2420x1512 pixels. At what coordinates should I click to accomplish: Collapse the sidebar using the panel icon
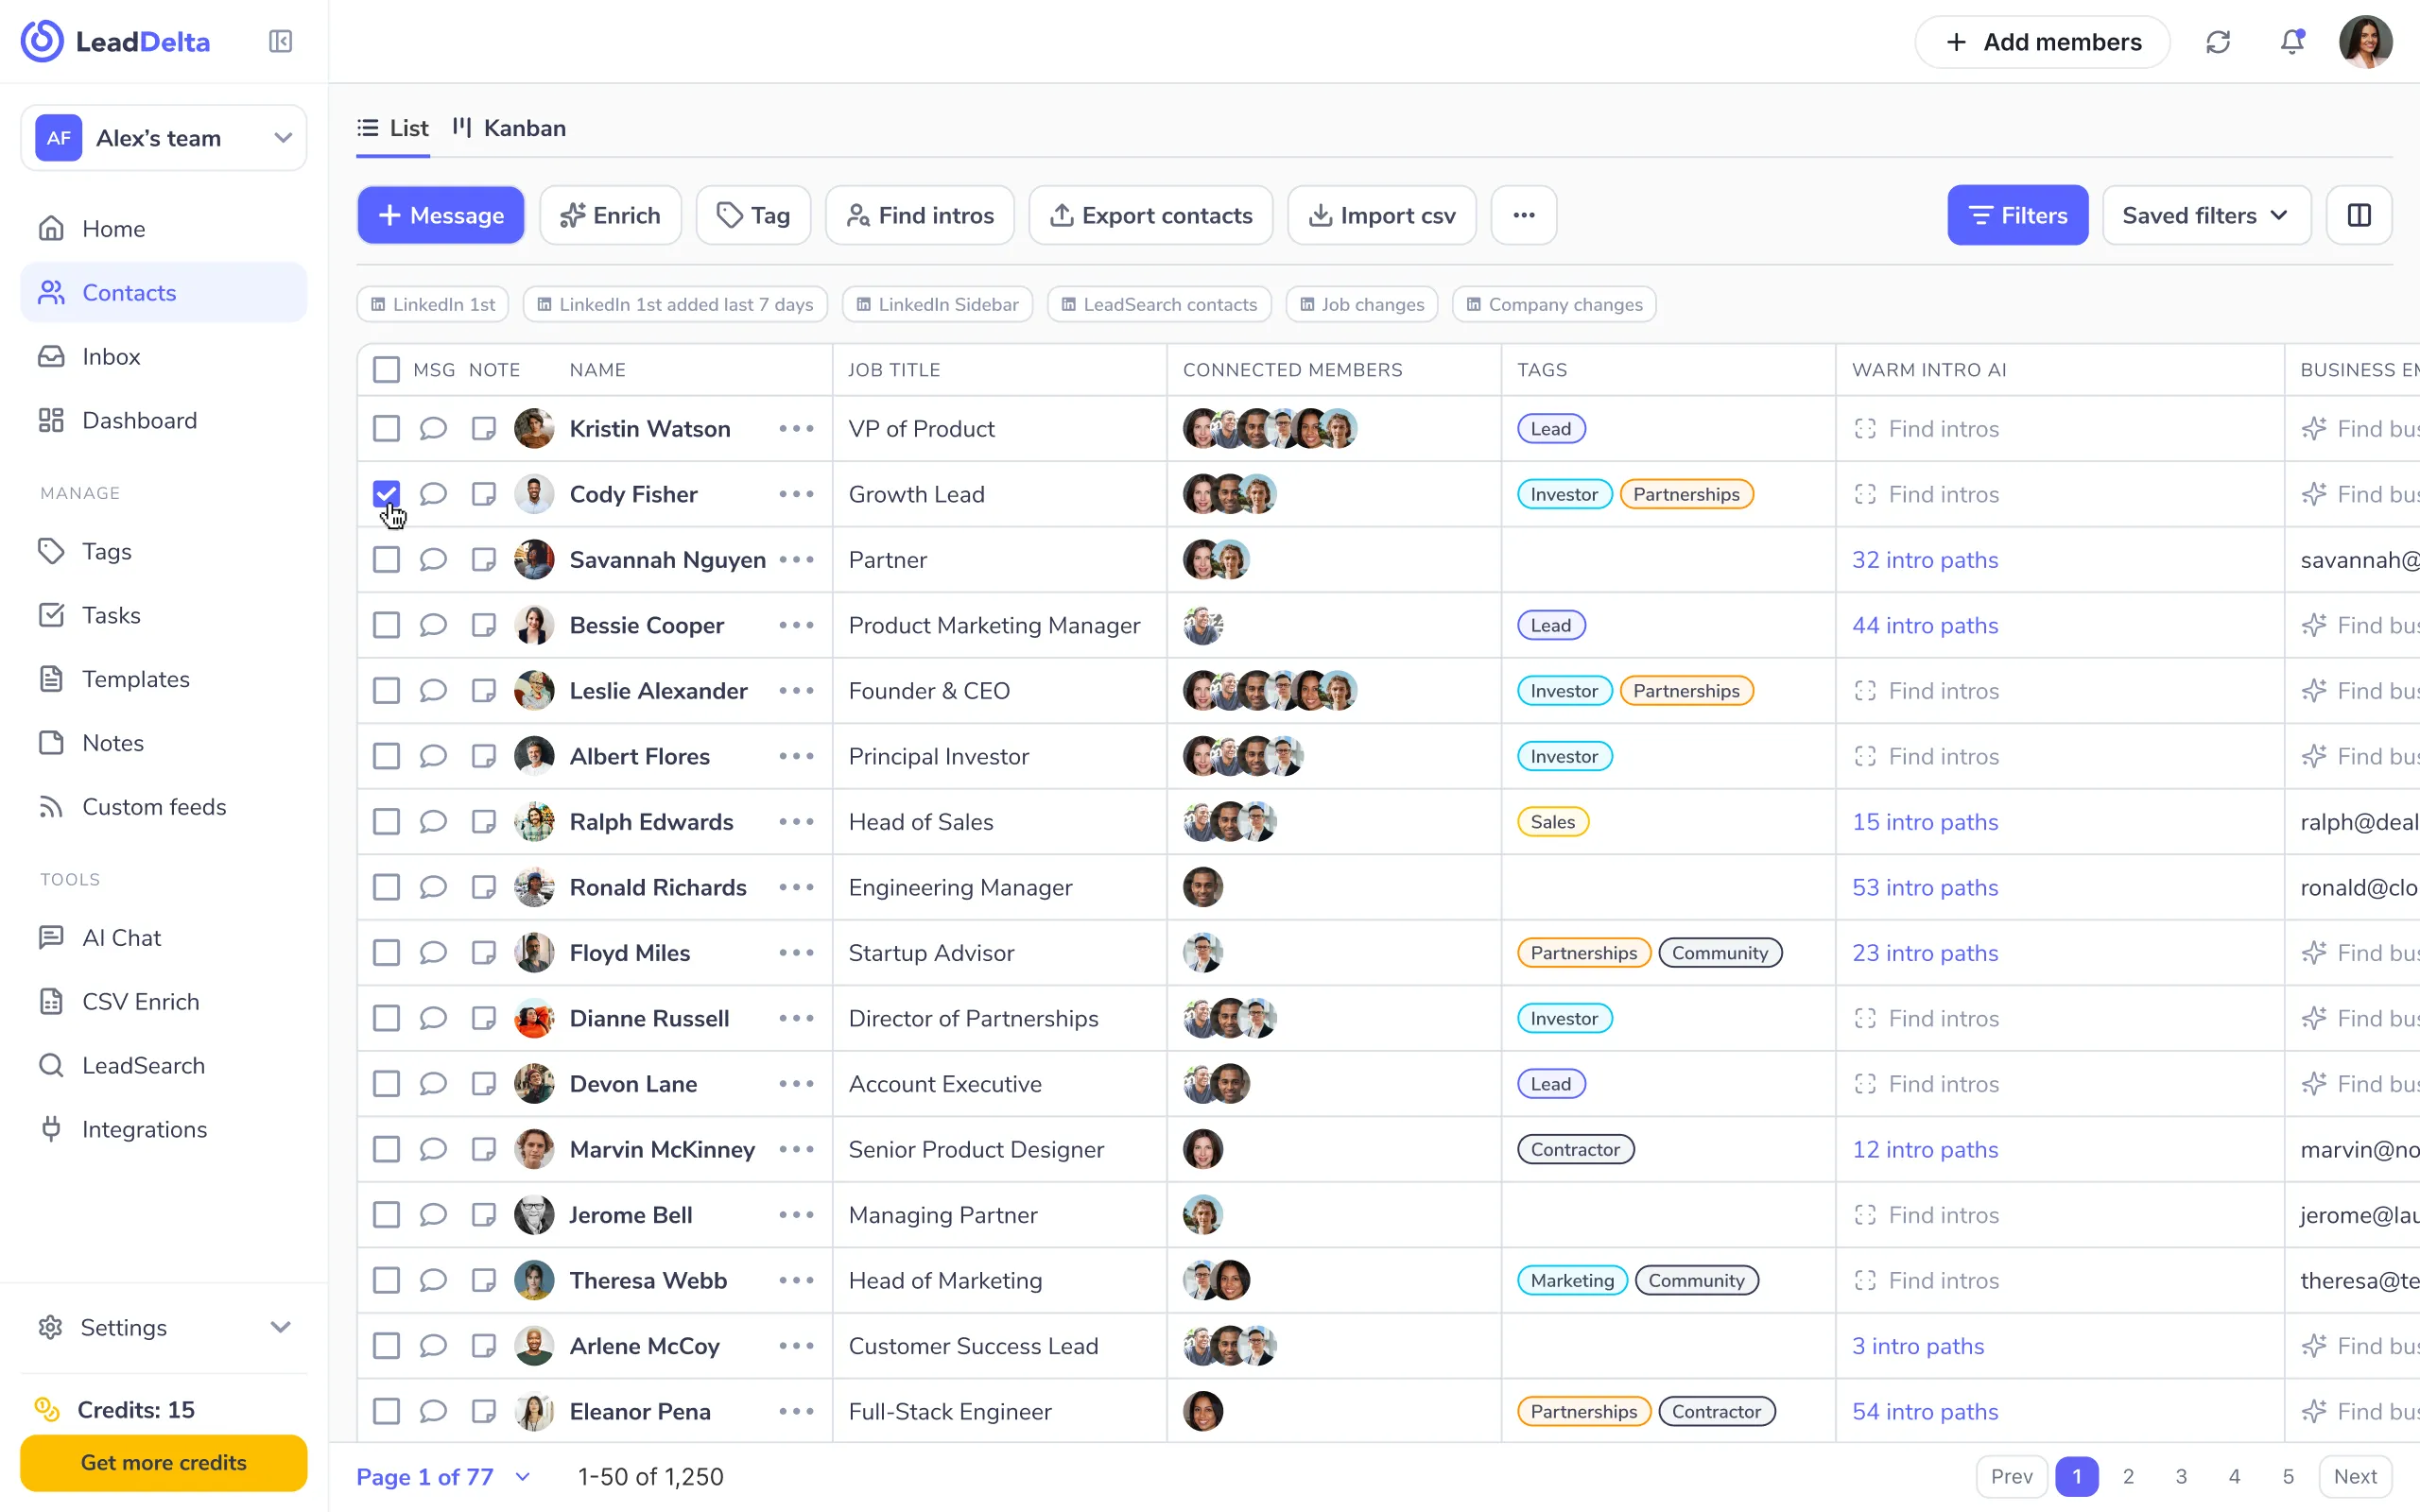280,41
